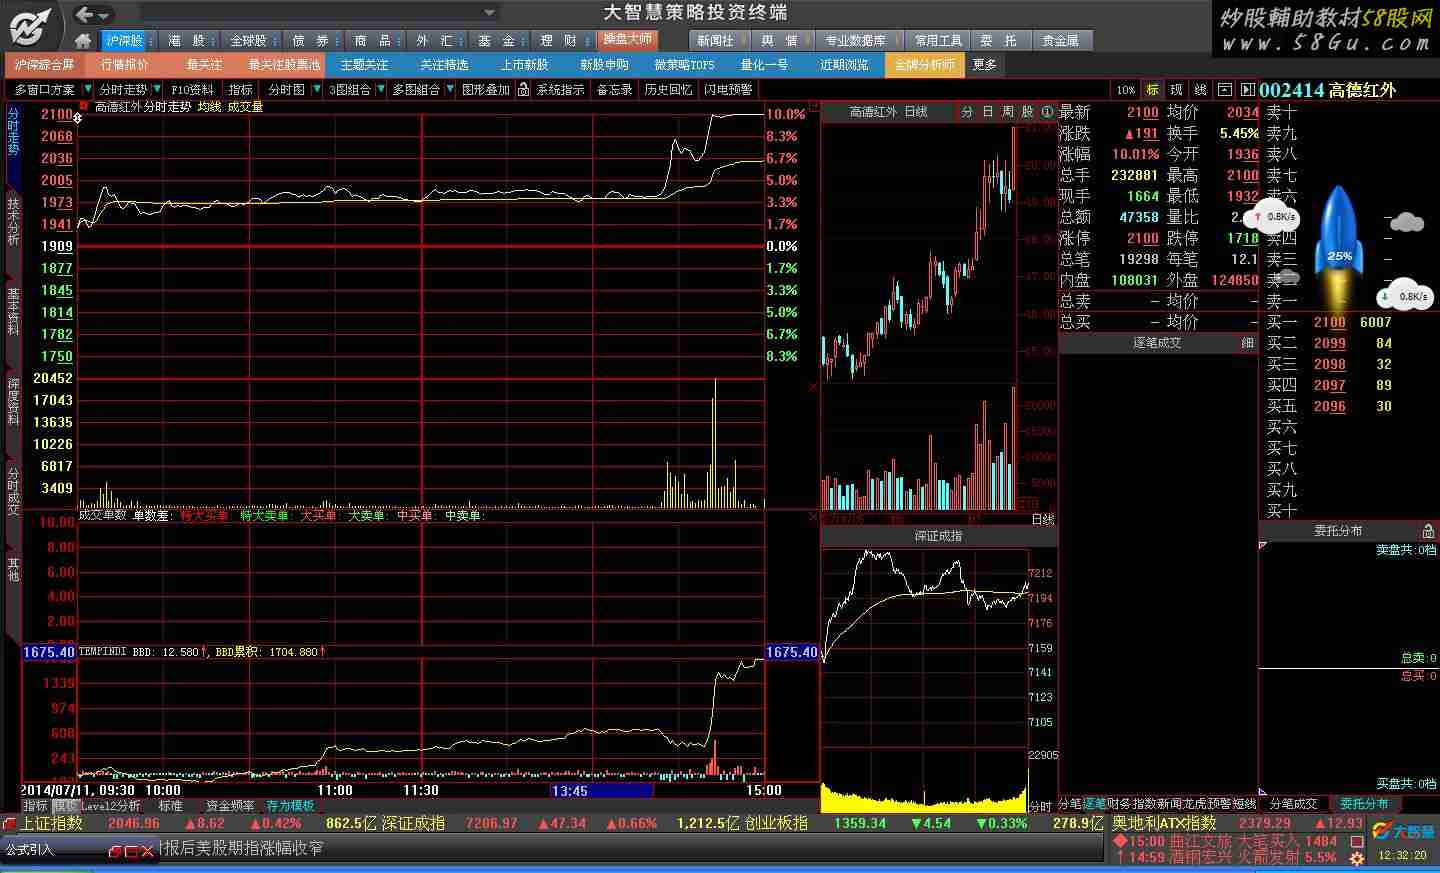Toggle the 现 button in the quote header

tap(1176, 90)
